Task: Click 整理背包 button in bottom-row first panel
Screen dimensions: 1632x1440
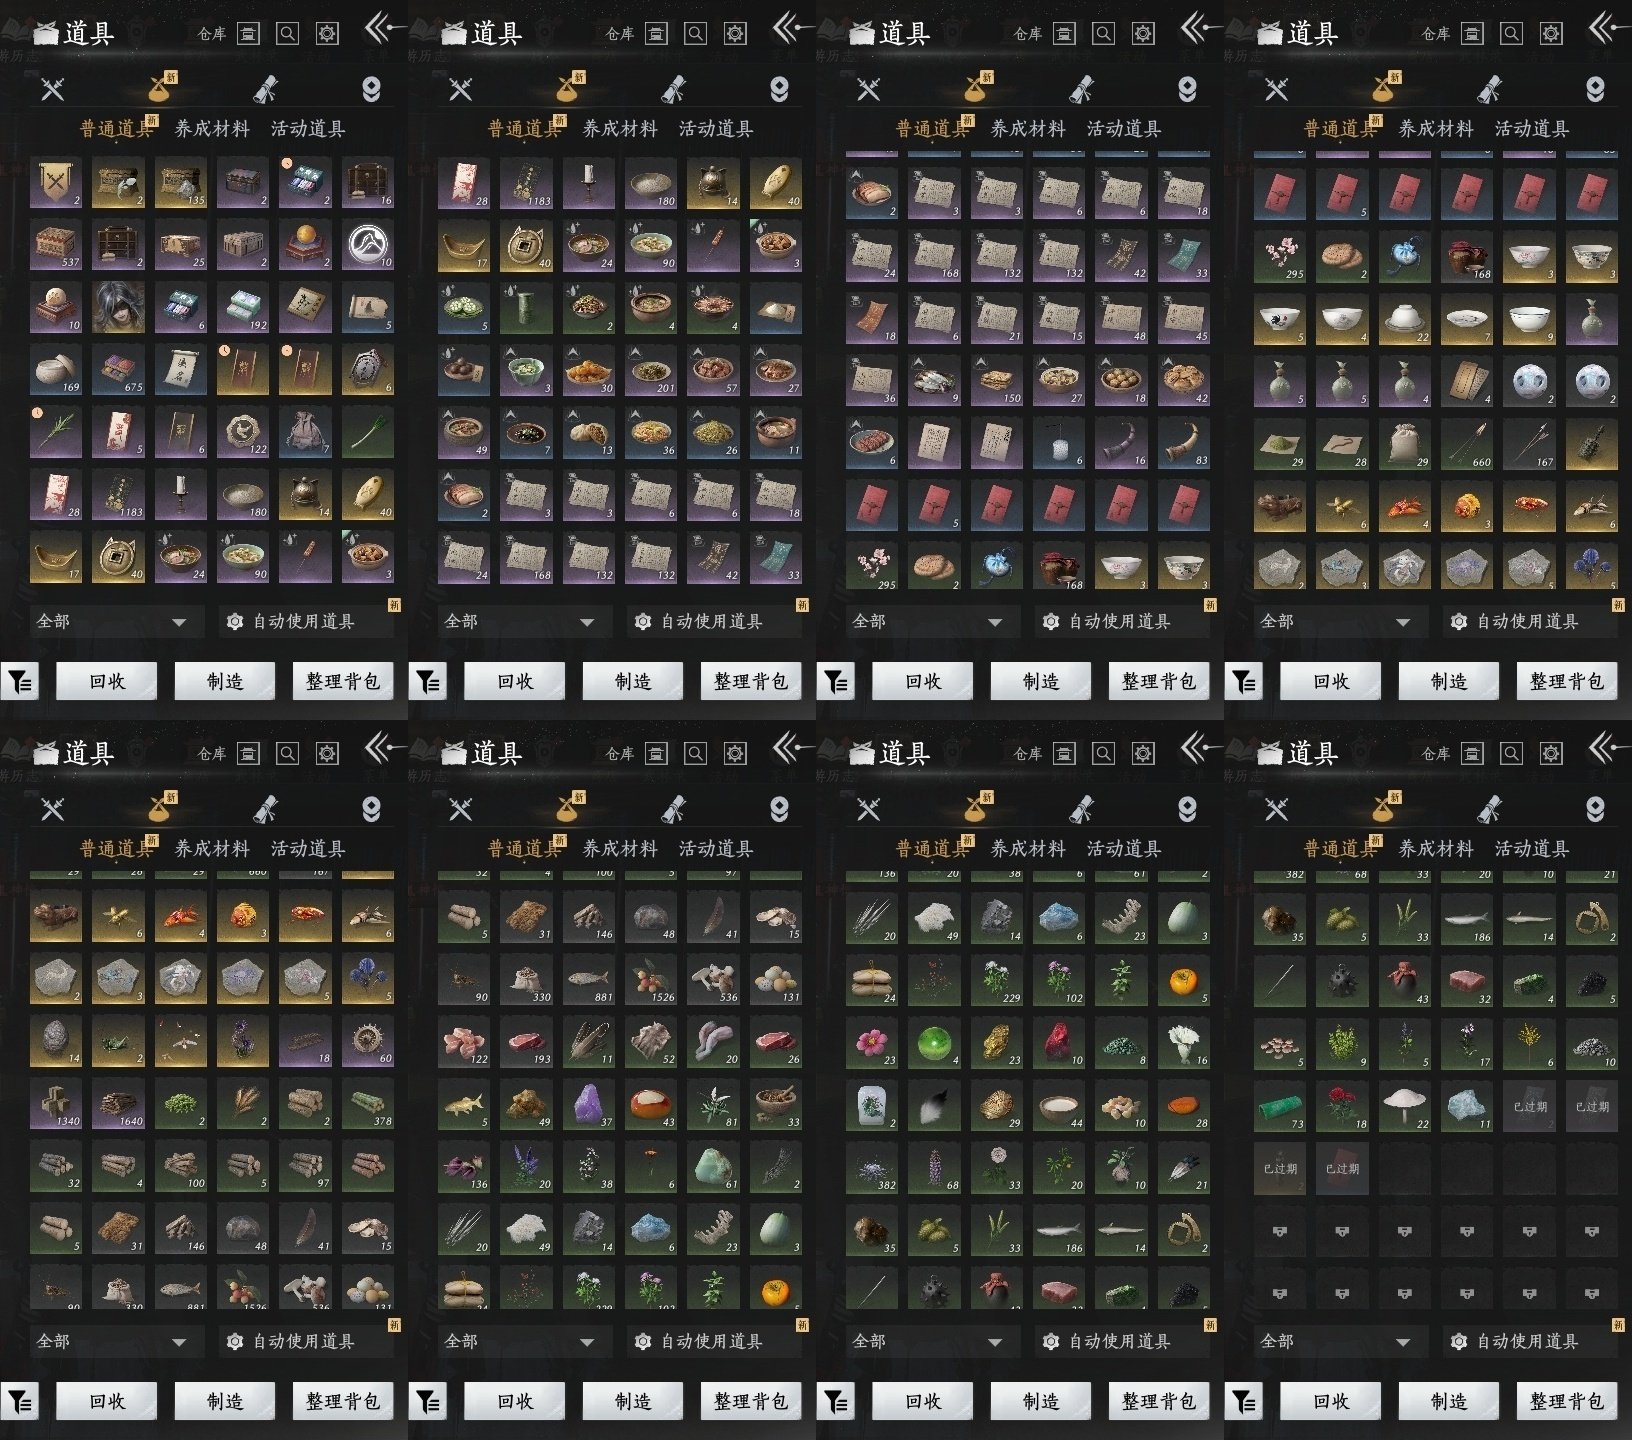Action: click(x=343, y=1401)
